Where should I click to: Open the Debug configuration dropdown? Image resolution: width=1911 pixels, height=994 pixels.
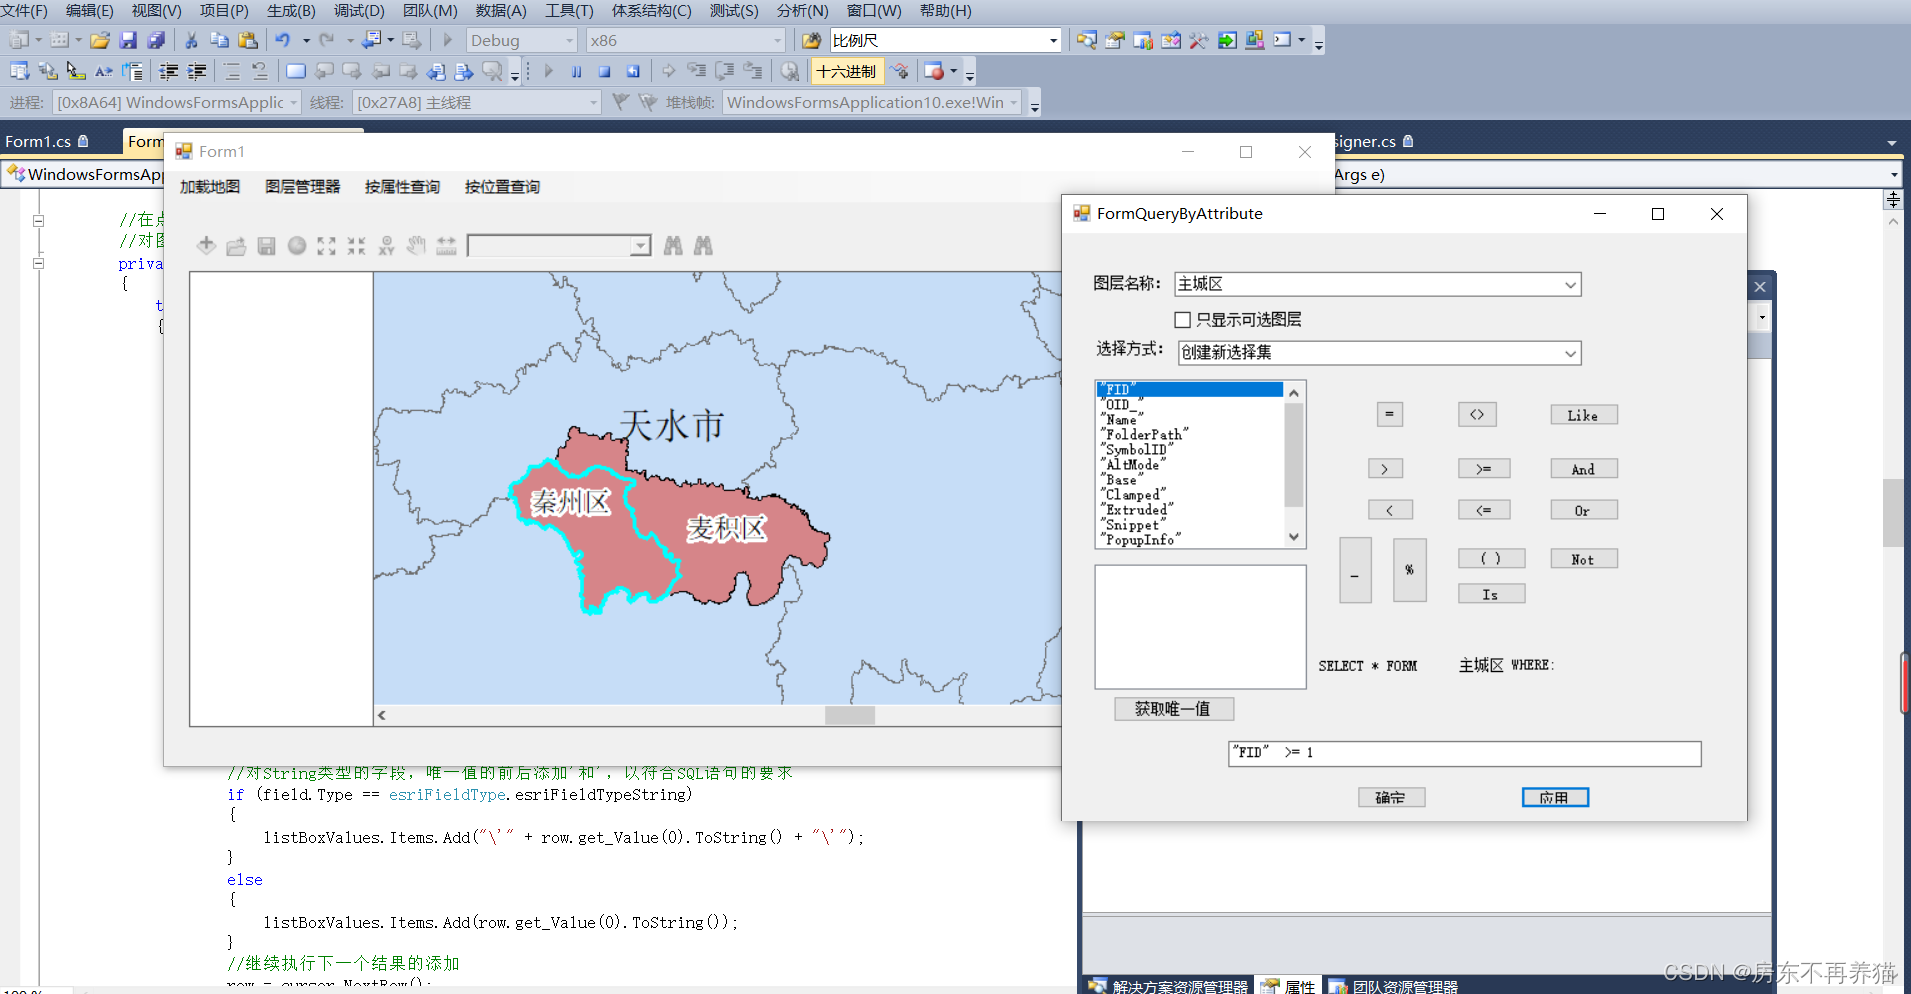tap(570, 41)
